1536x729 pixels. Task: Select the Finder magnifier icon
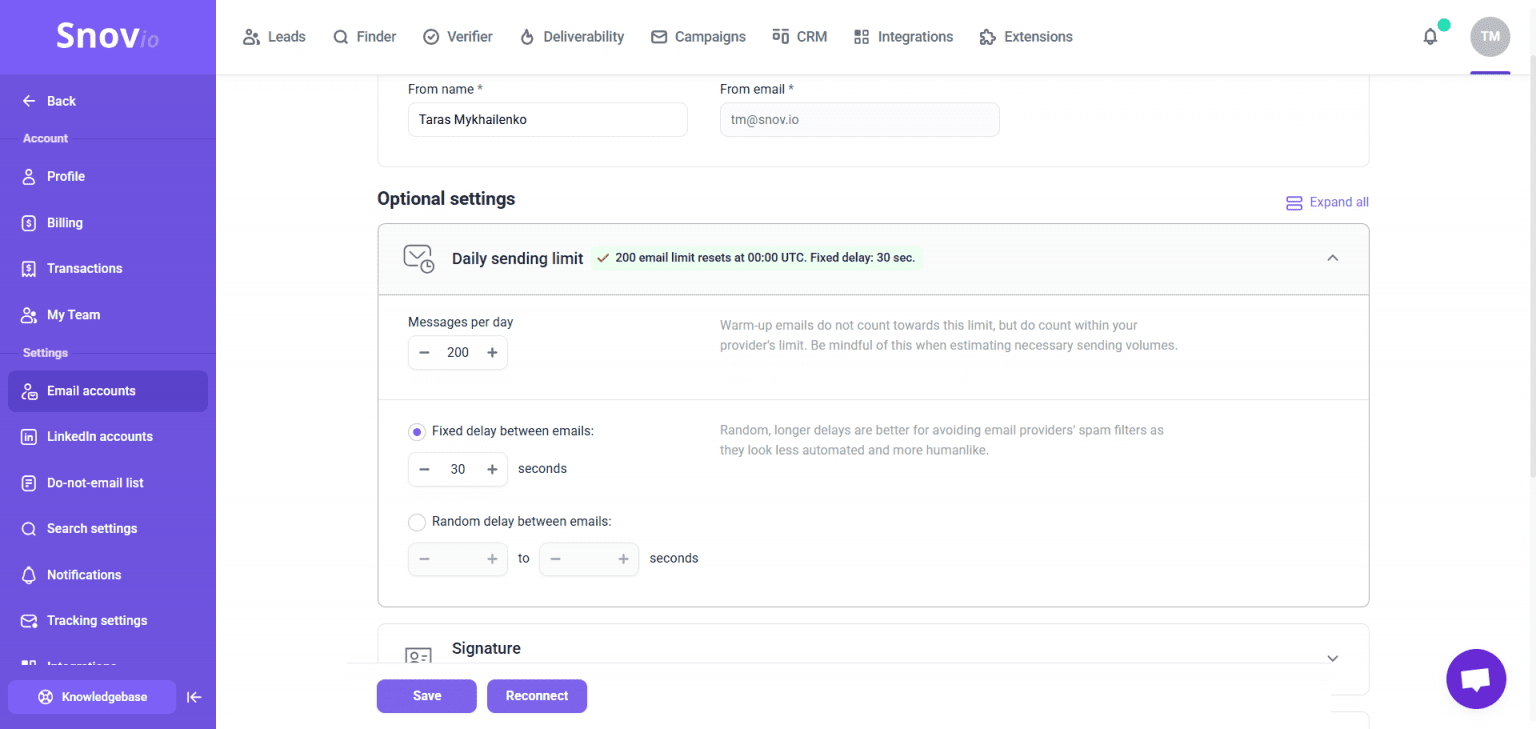pyautogui.click(x=339, y=36)
